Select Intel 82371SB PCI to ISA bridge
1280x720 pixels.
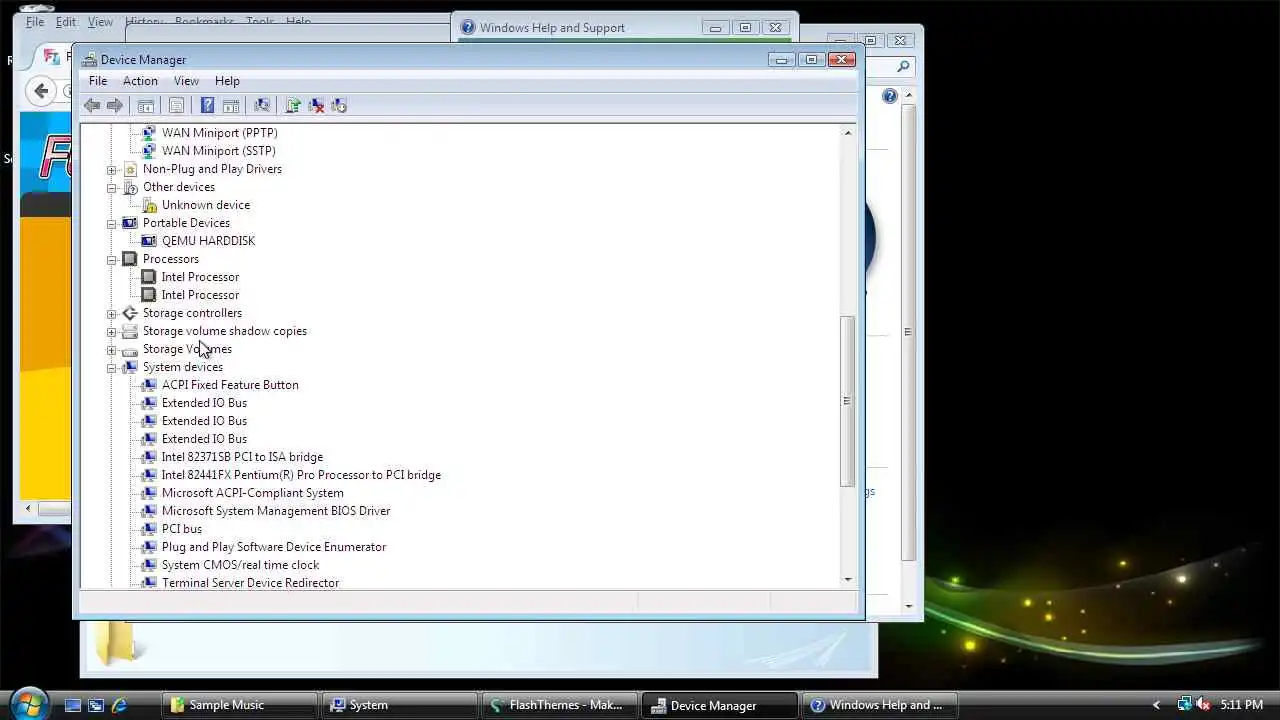(242, 457)
